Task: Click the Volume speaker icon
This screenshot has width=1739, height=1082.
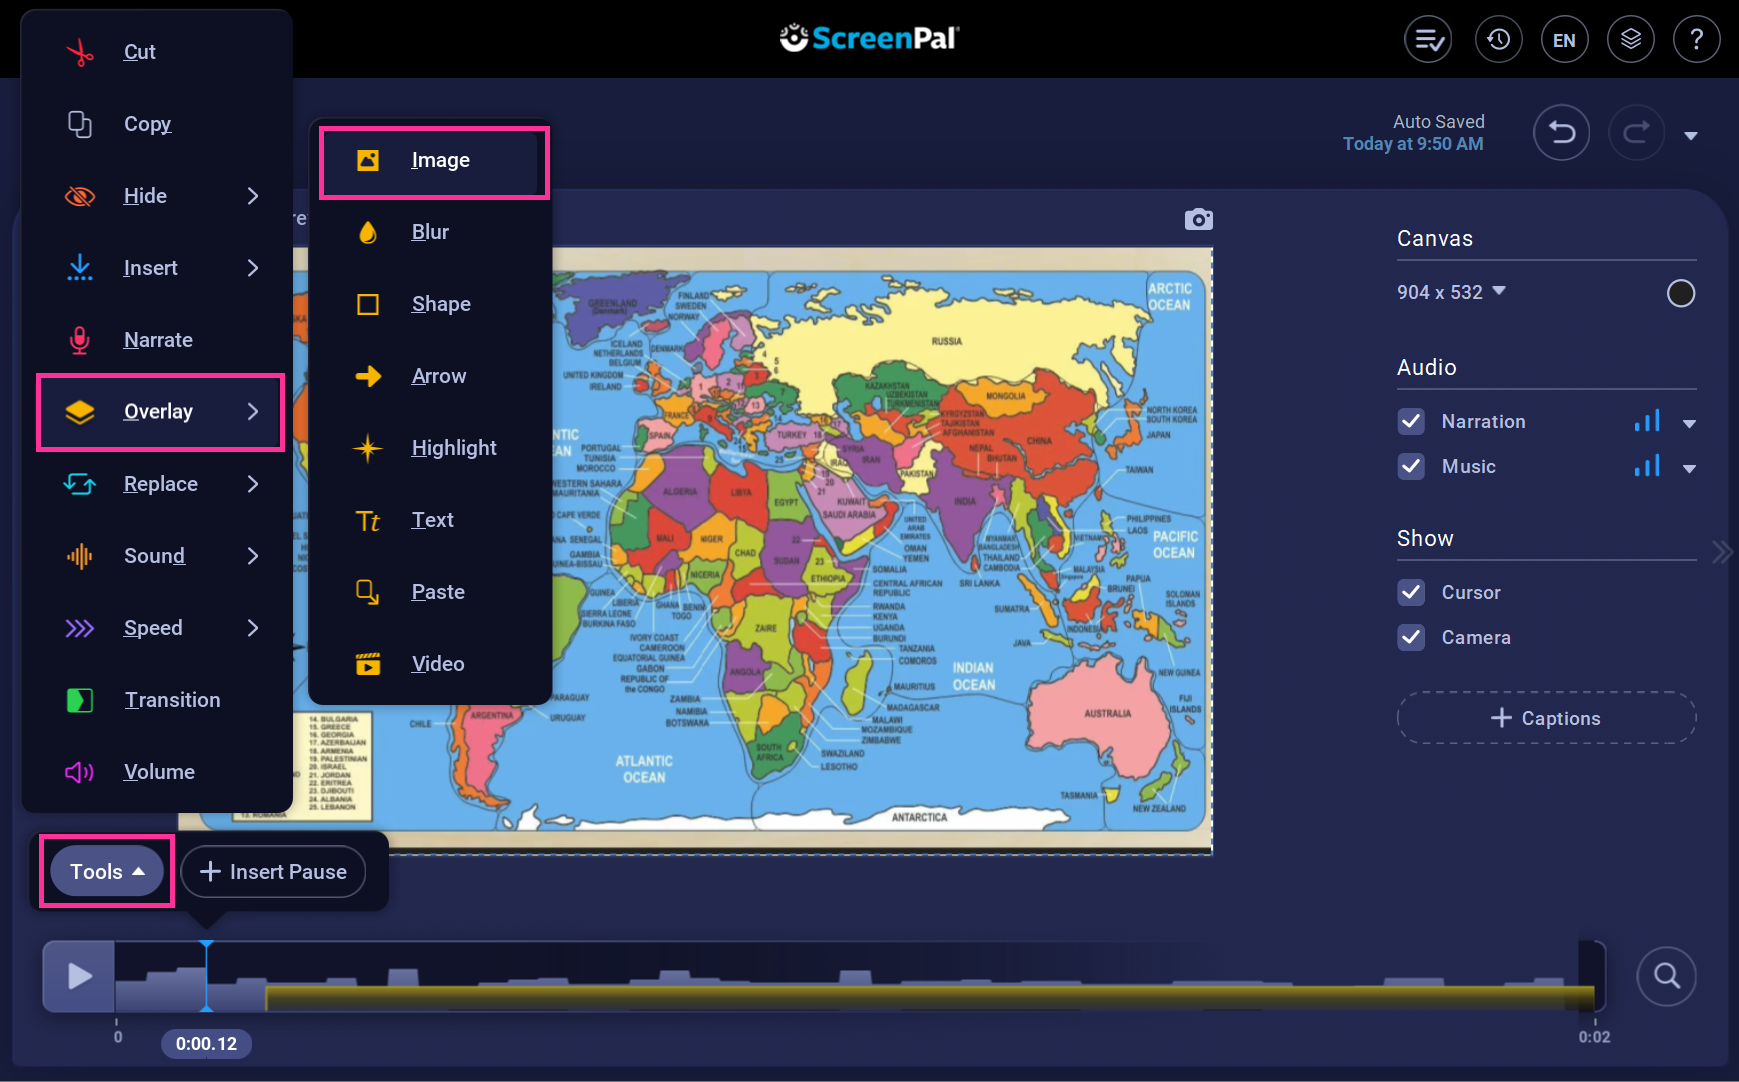Action: [80, 772]
